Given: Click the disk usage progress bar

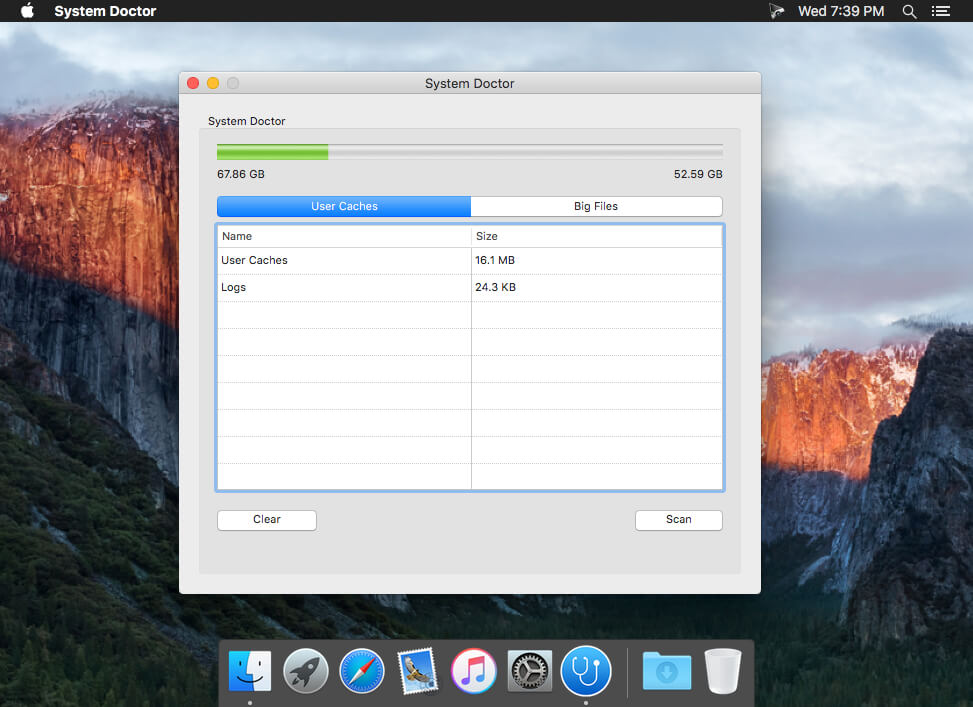Looking at the screenshot, I should pos(470,152).
